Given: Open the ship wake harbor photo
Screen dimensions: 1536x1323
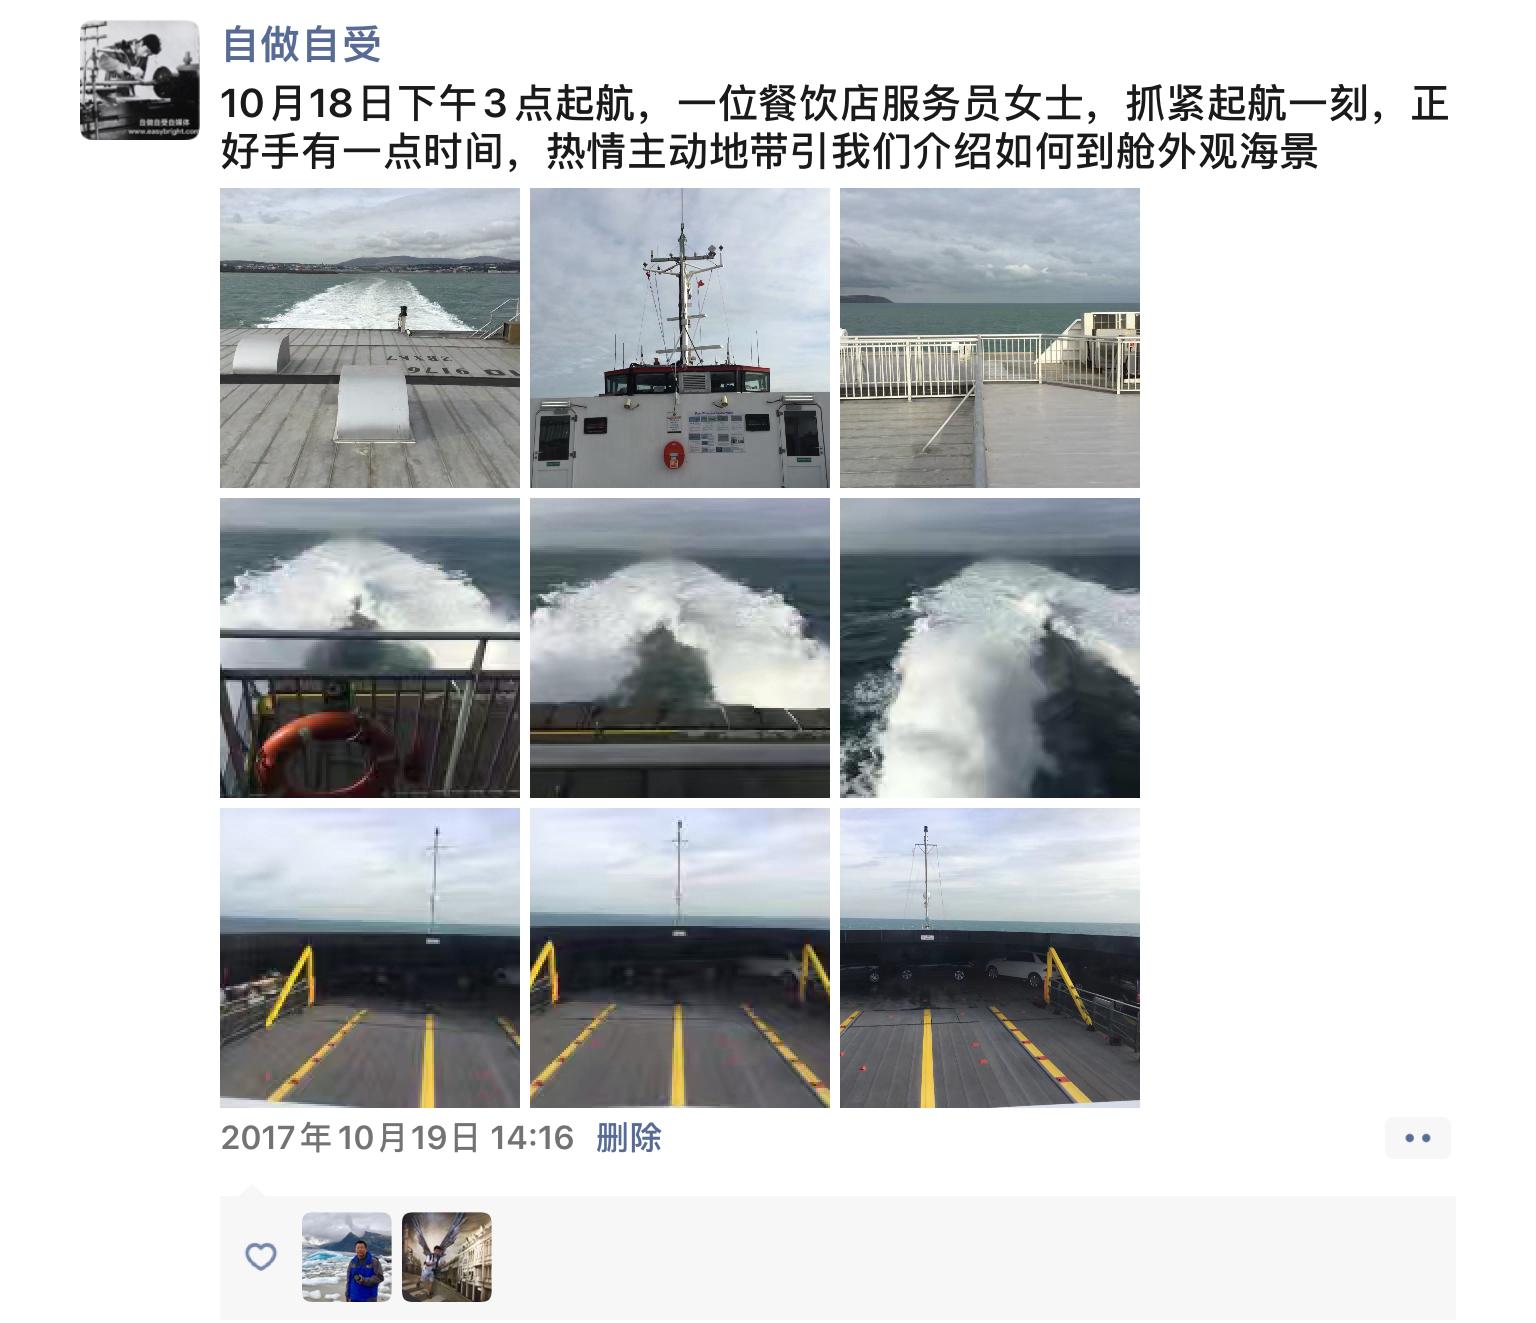Looking at the screenshot, I should [370, 338].
